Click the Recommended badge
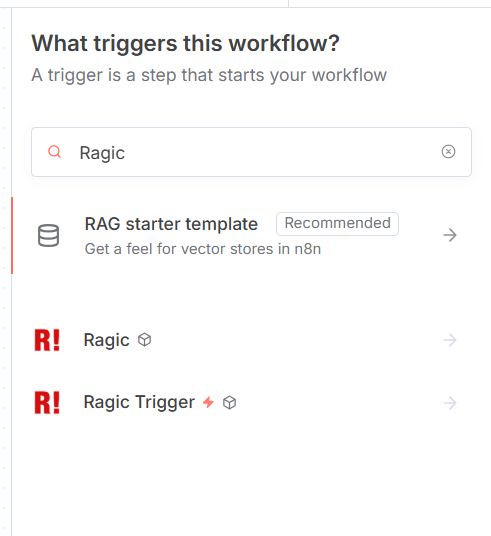Screen dimensions: 491x536 [337, 224]
